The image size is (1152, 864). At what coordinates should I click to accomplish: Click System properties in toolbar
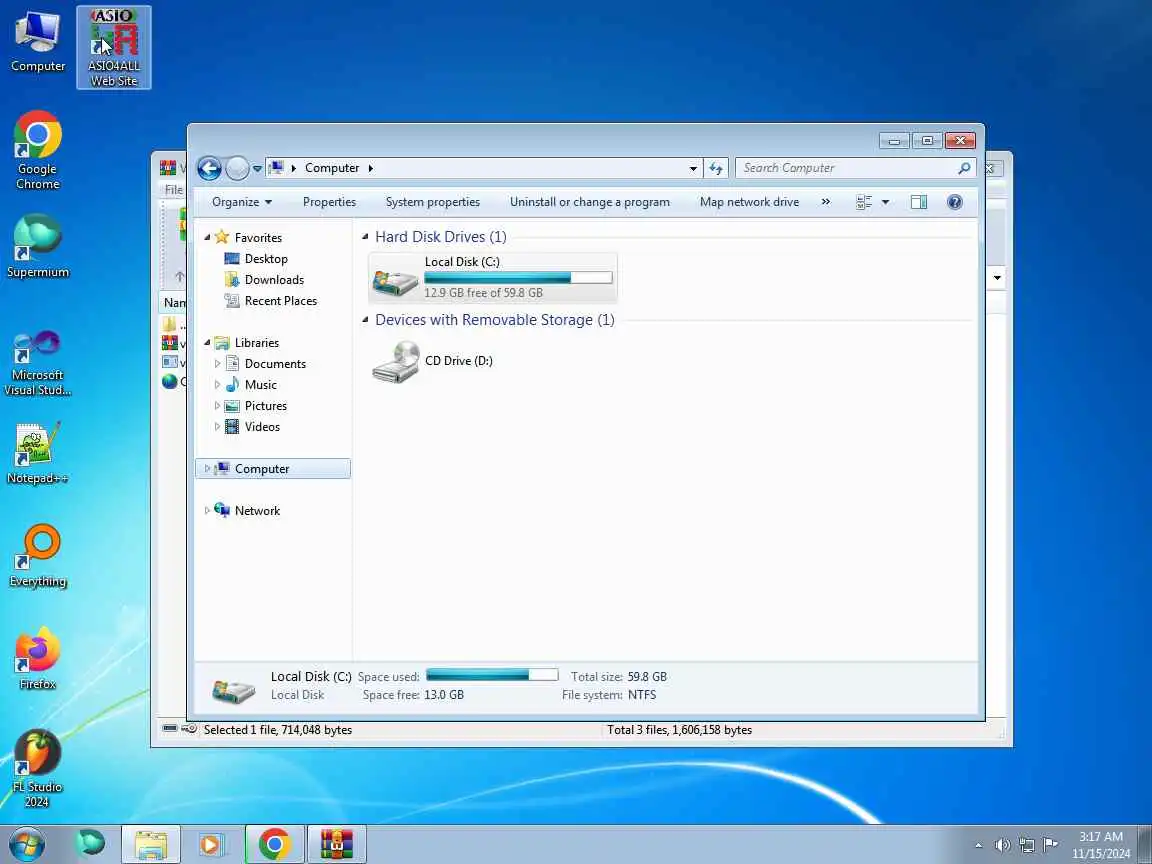pos(433,202)
